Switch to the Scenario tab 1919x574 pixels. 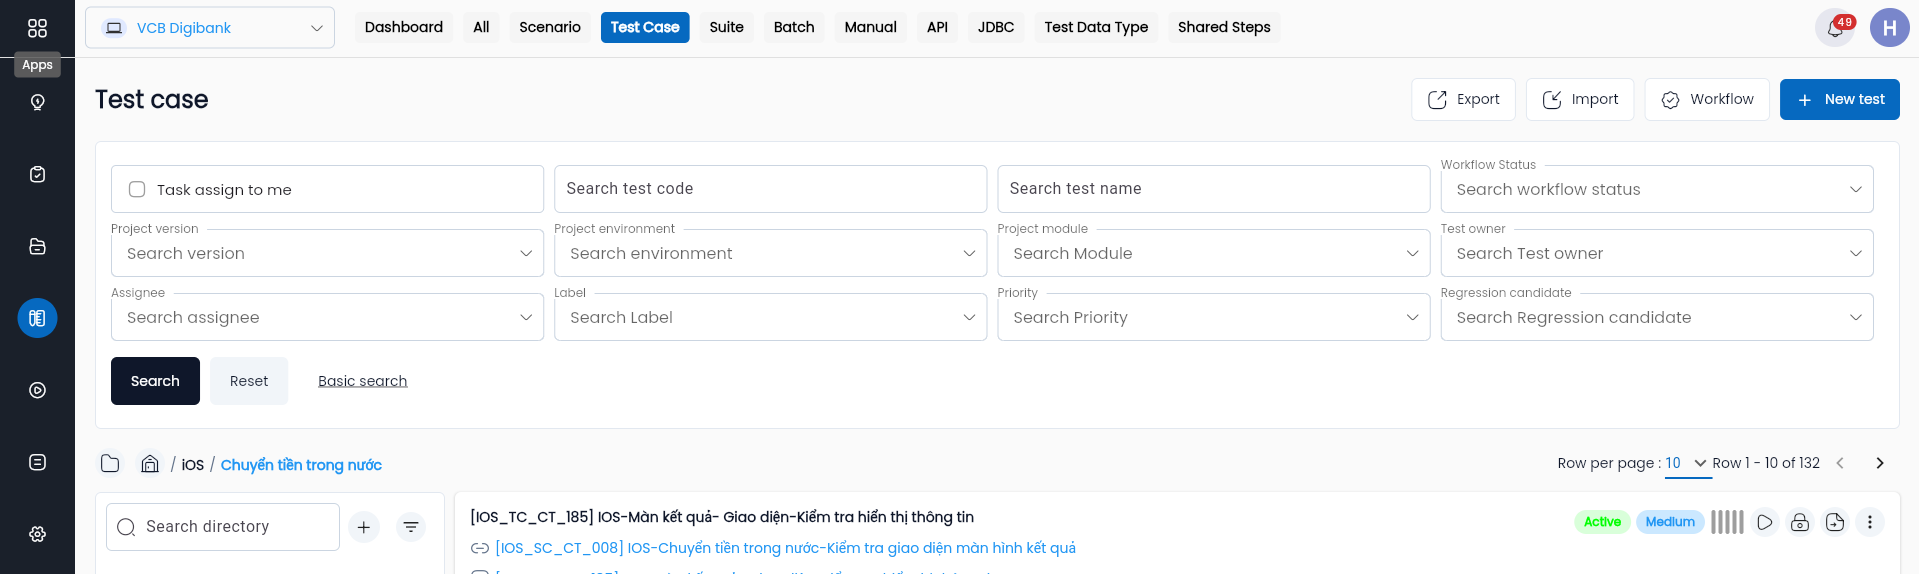tap(550, 27)
